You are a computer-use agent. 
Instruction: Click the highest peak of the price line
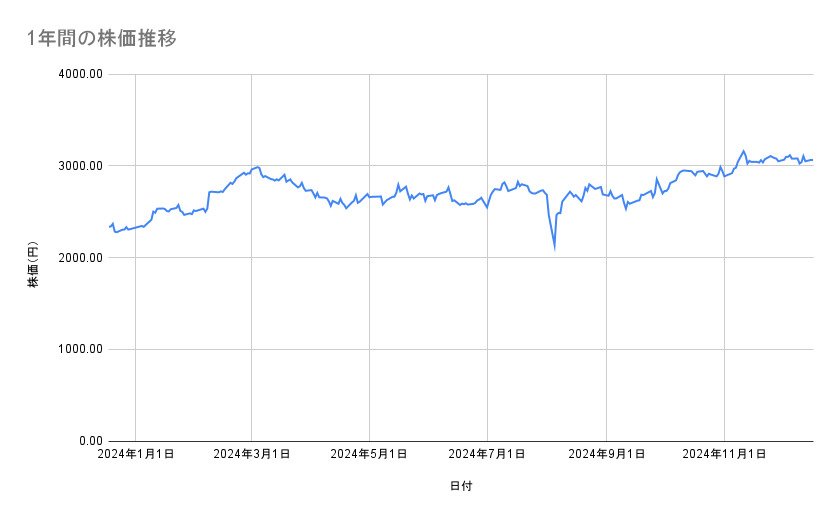pos(743,151)
